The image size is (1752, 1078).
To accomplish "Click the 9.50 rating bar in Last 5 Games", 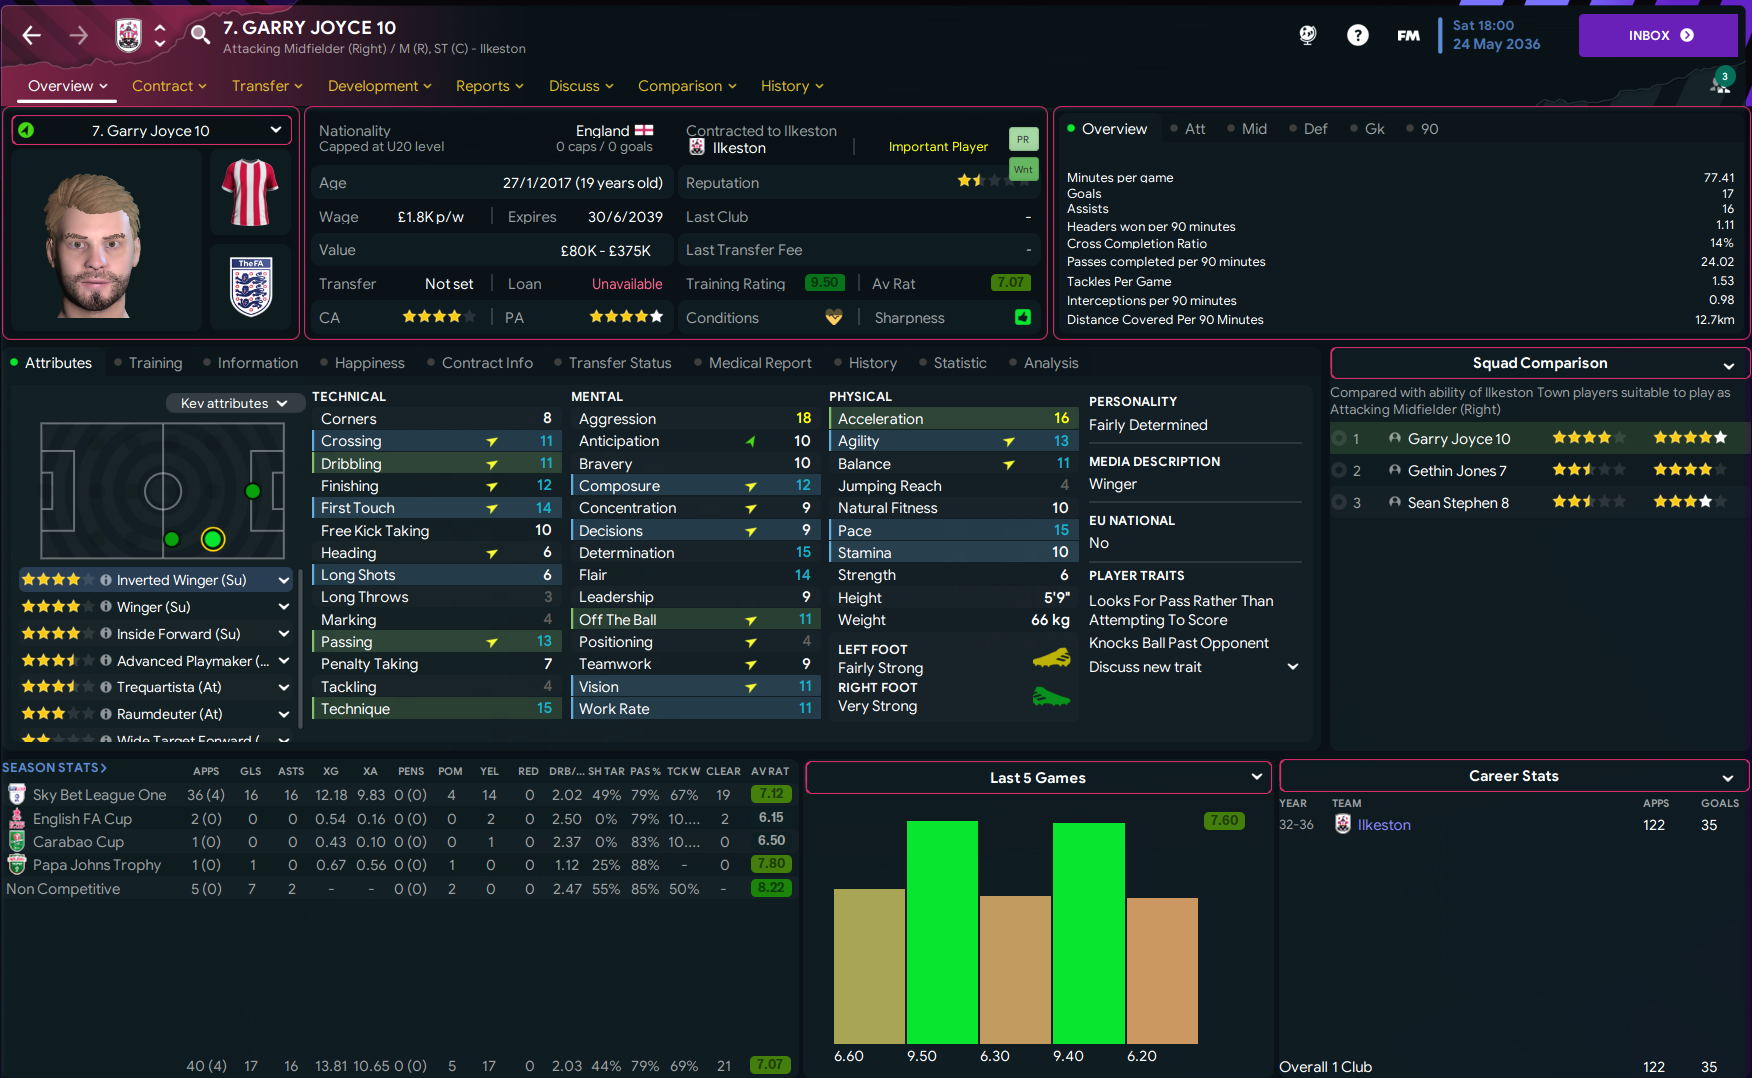I will [x=942, y=932].
